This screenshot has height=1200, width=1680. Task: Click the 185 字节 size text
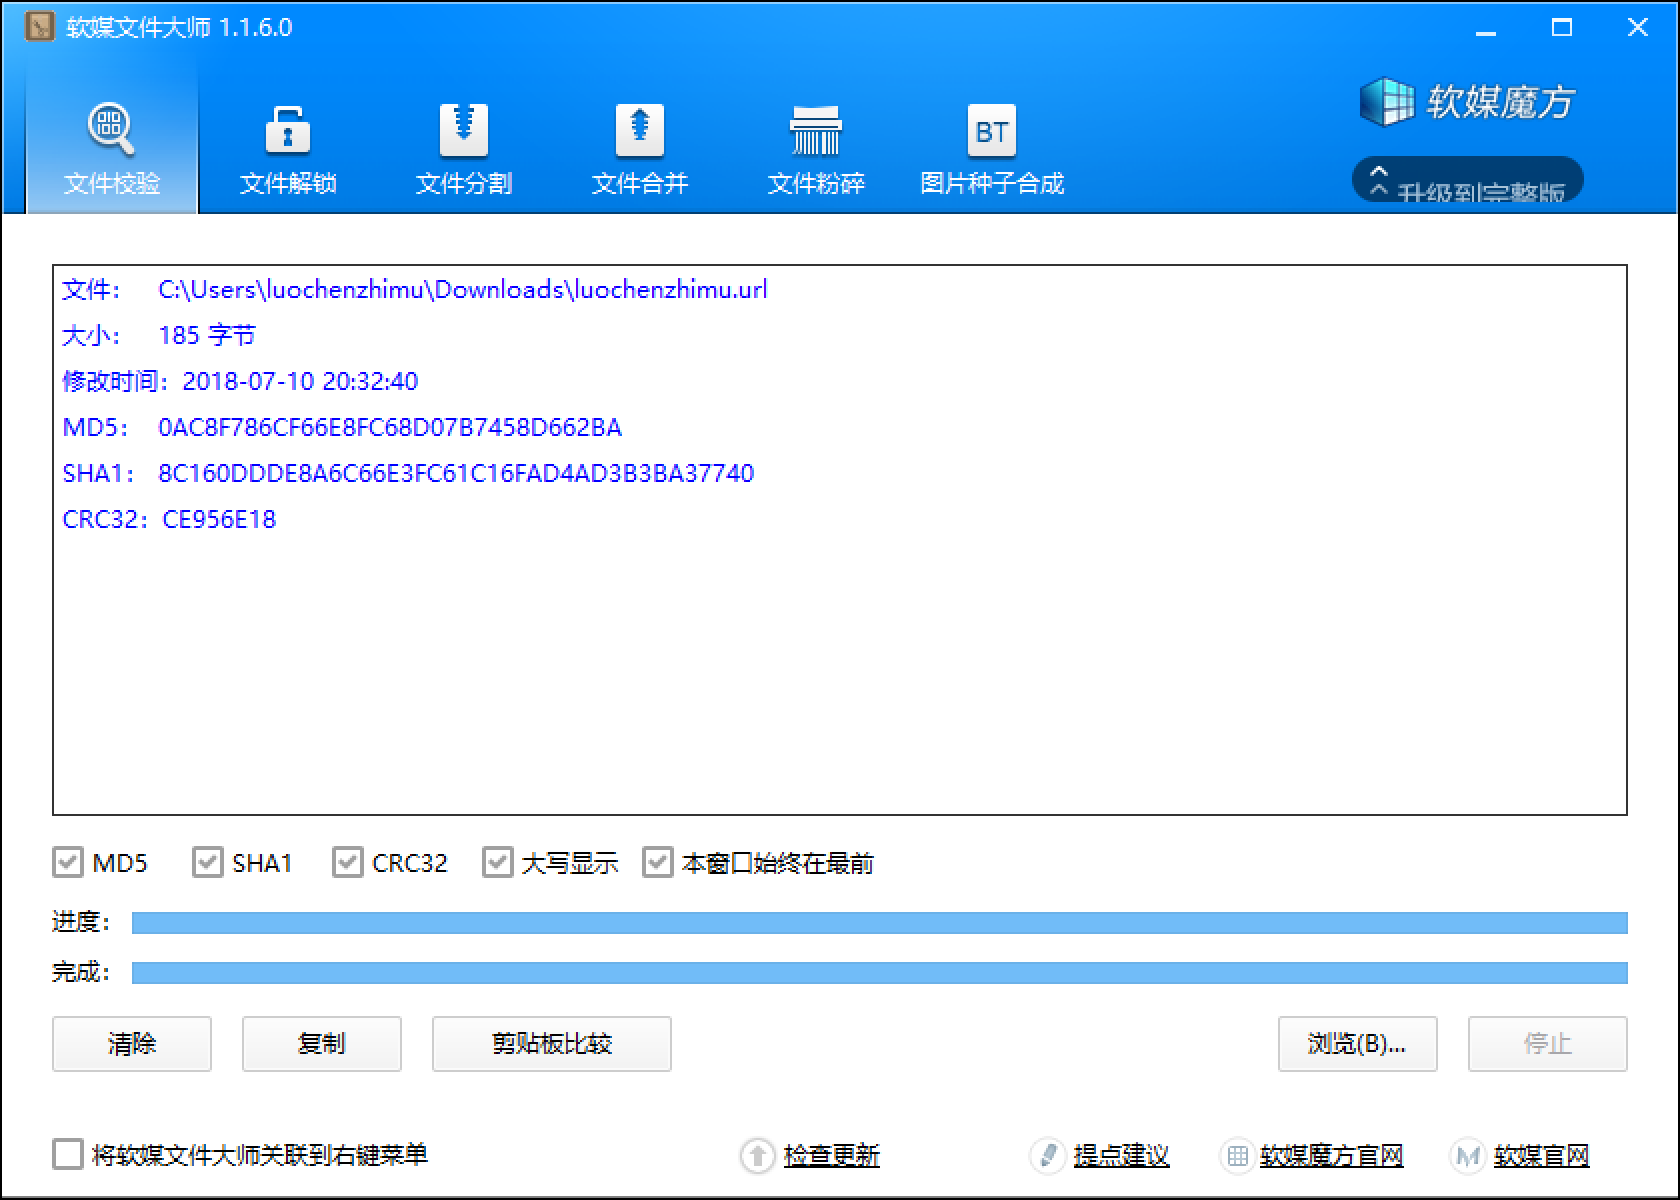[207, 335]
